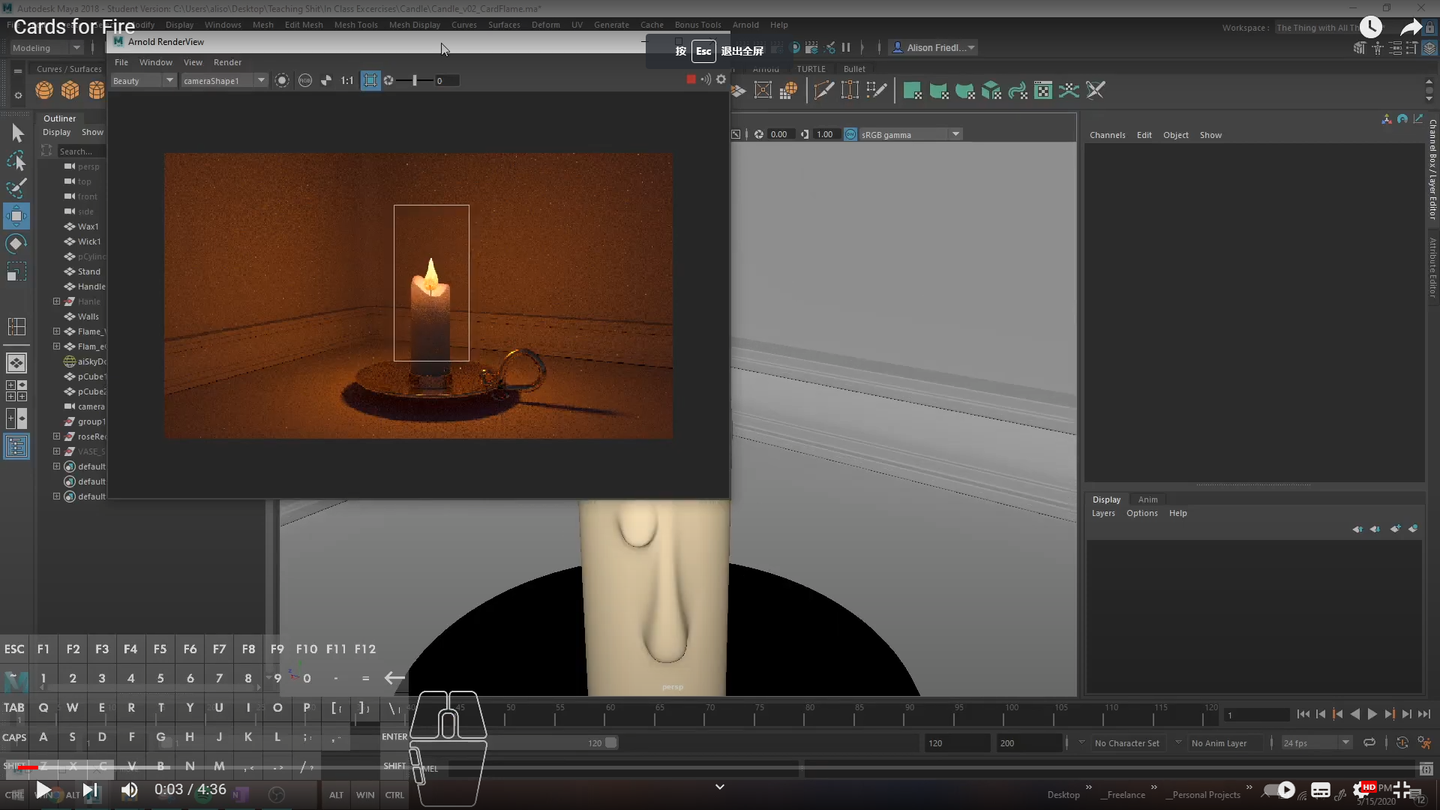The height and width of the screenshot is (810, 1440).
Task: Choose the Rotate tool in toolbox
Action: click(x=16, y=244)
